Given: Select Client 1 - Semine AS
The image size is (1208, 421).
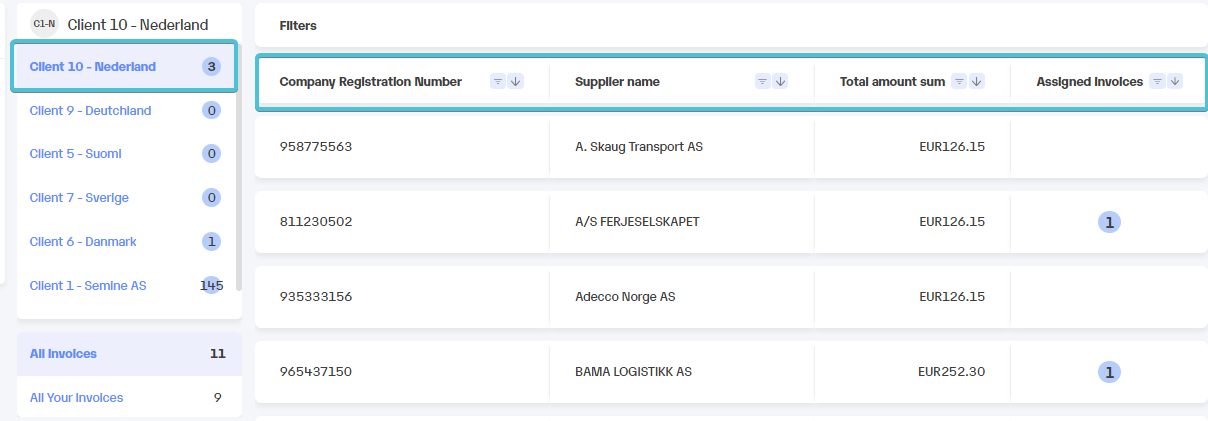Looking at the screenshot, I should coord(124,286).
